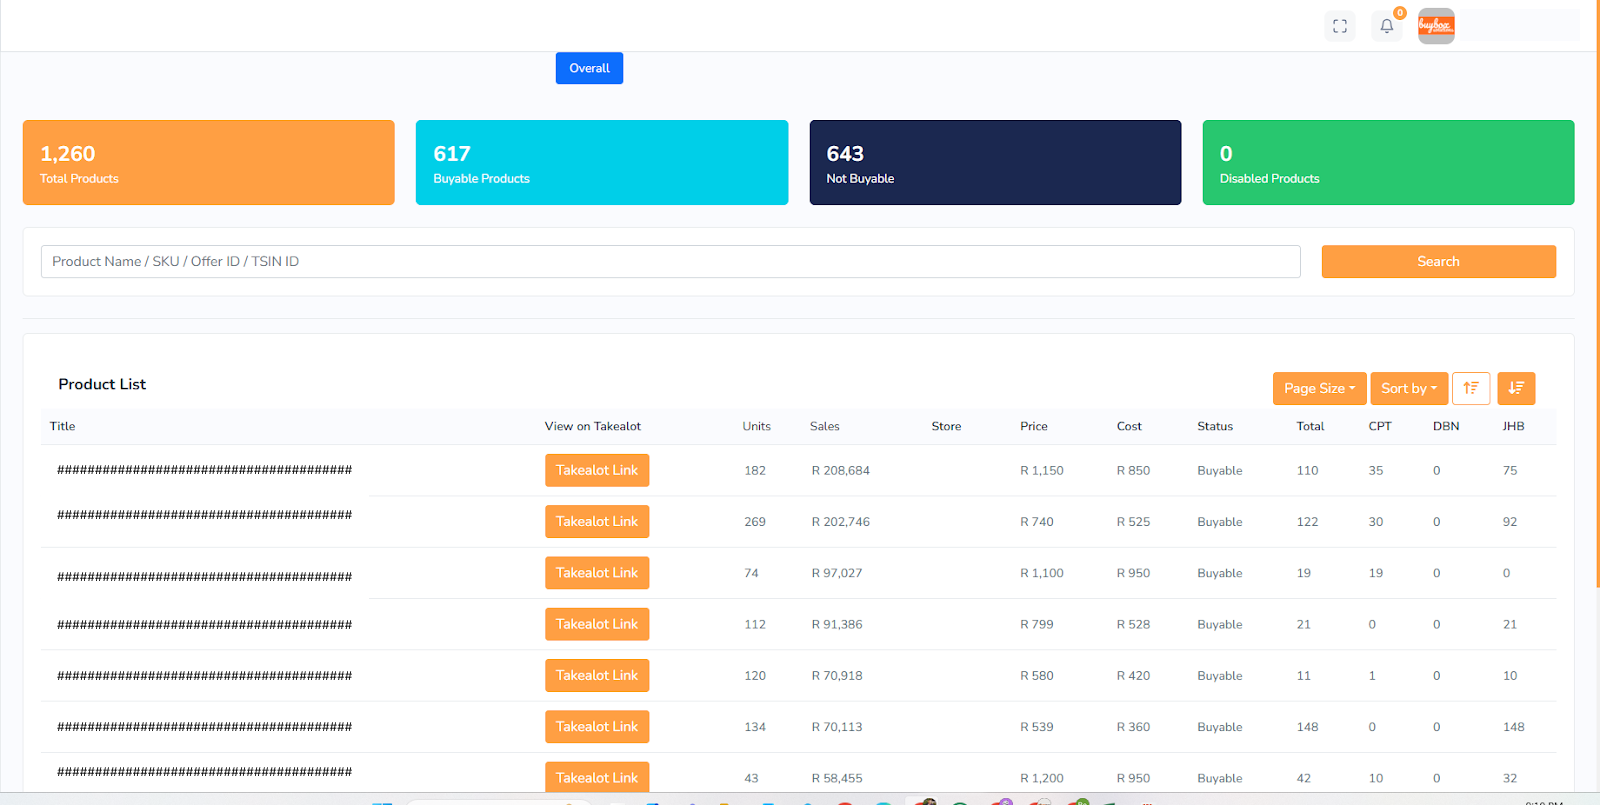Image resolution: width=1600 pixels, height=805 pixels.
Task: Open Takealot Link for R 91,386 row
Action: pyautogui.click(x=597, y=624)
